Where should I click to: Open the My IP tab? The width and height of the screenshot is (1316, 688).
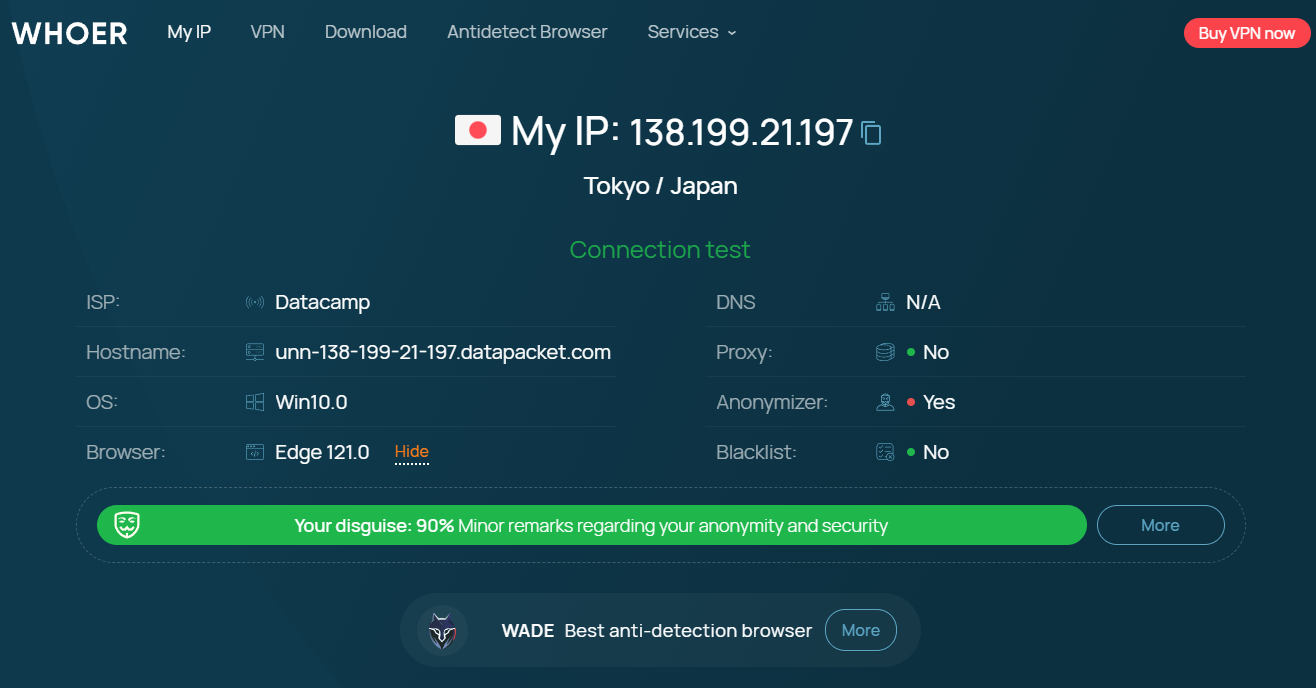189,32
